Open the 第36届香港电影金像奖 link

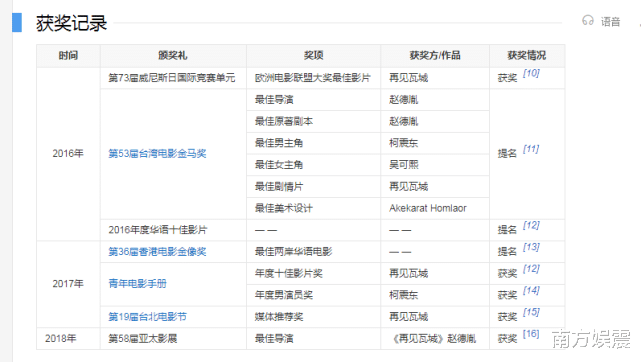pyautogui.click(x=157, y=252)
